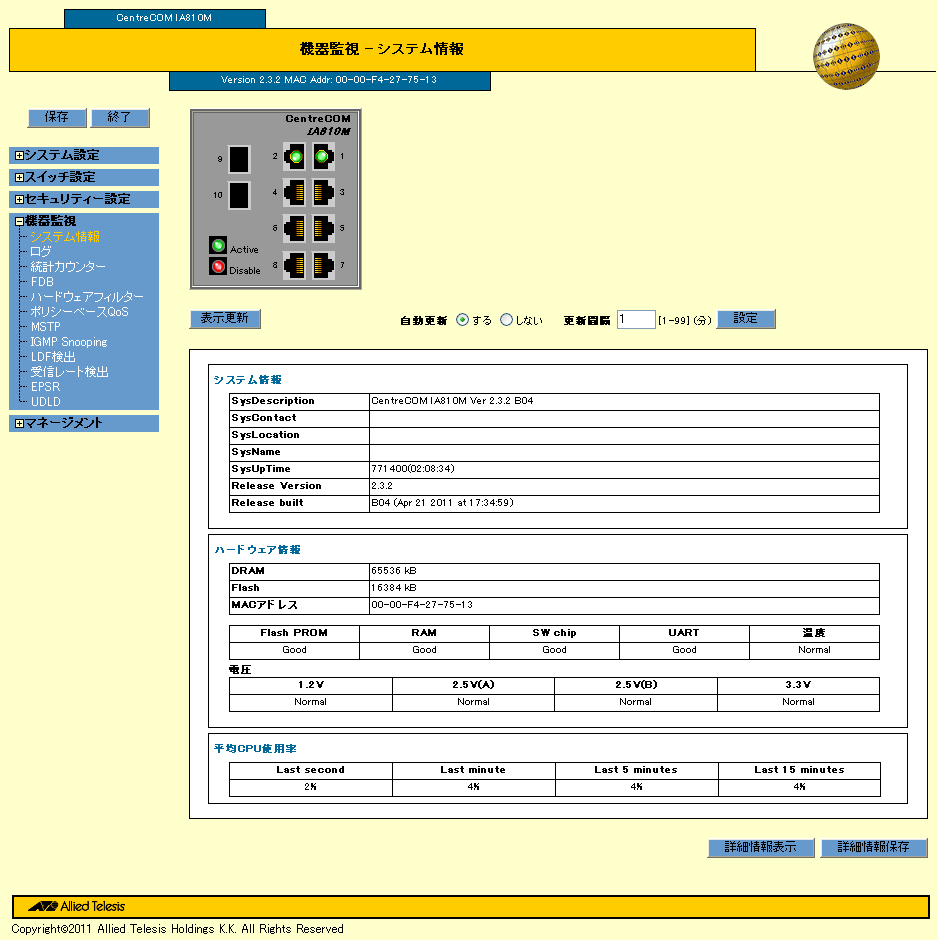This screenshot has width=938, height=940.
Task: Click port 2 icon on the switch panel
Action: click(295, 157)
